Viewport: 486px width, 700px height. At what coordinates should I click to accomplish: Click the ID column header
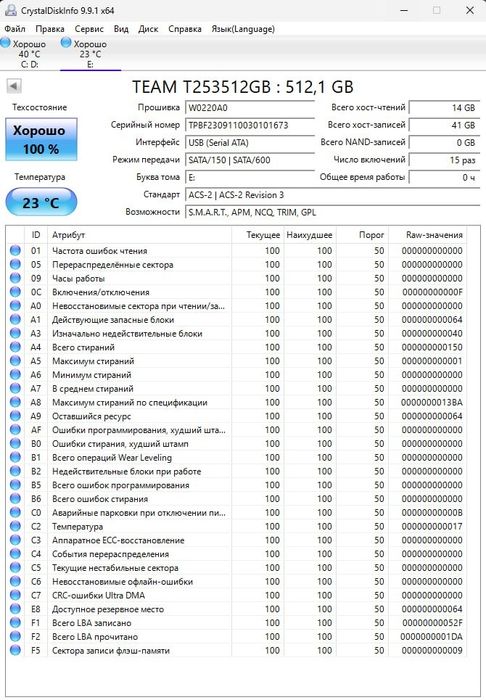36,235
